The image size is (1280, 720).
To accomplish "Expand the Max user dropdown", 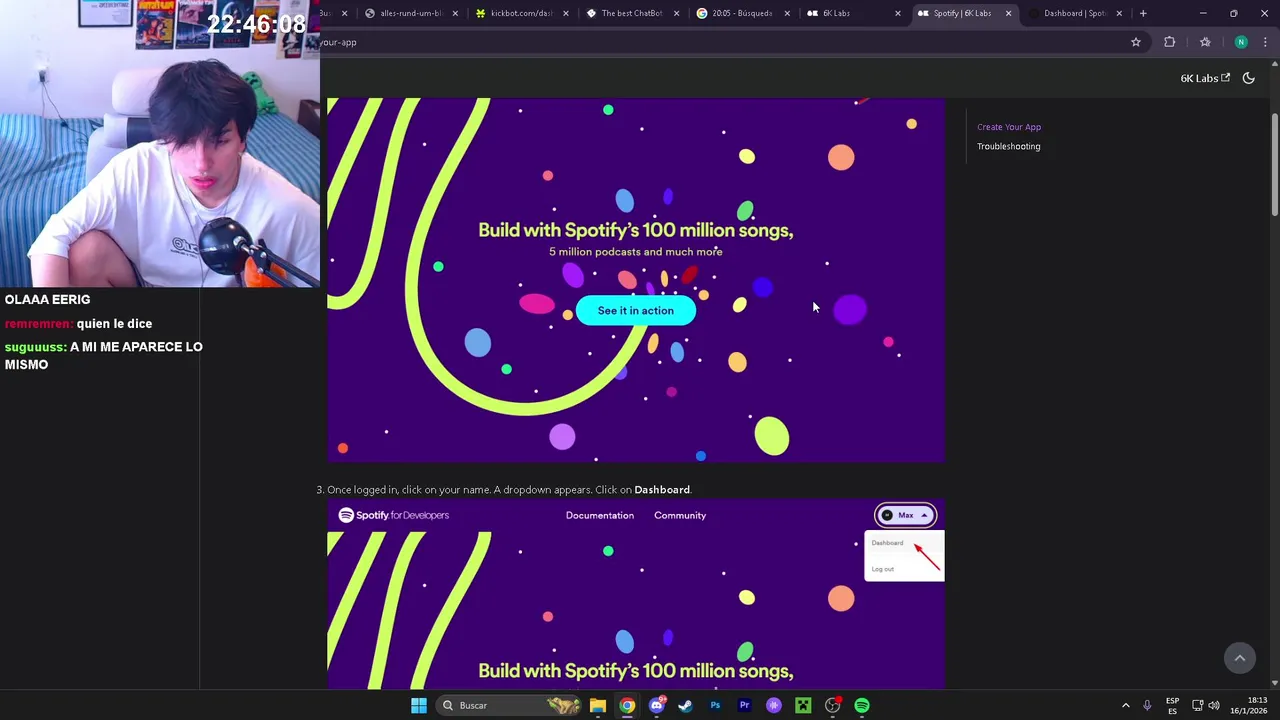I will click(905, 515).
